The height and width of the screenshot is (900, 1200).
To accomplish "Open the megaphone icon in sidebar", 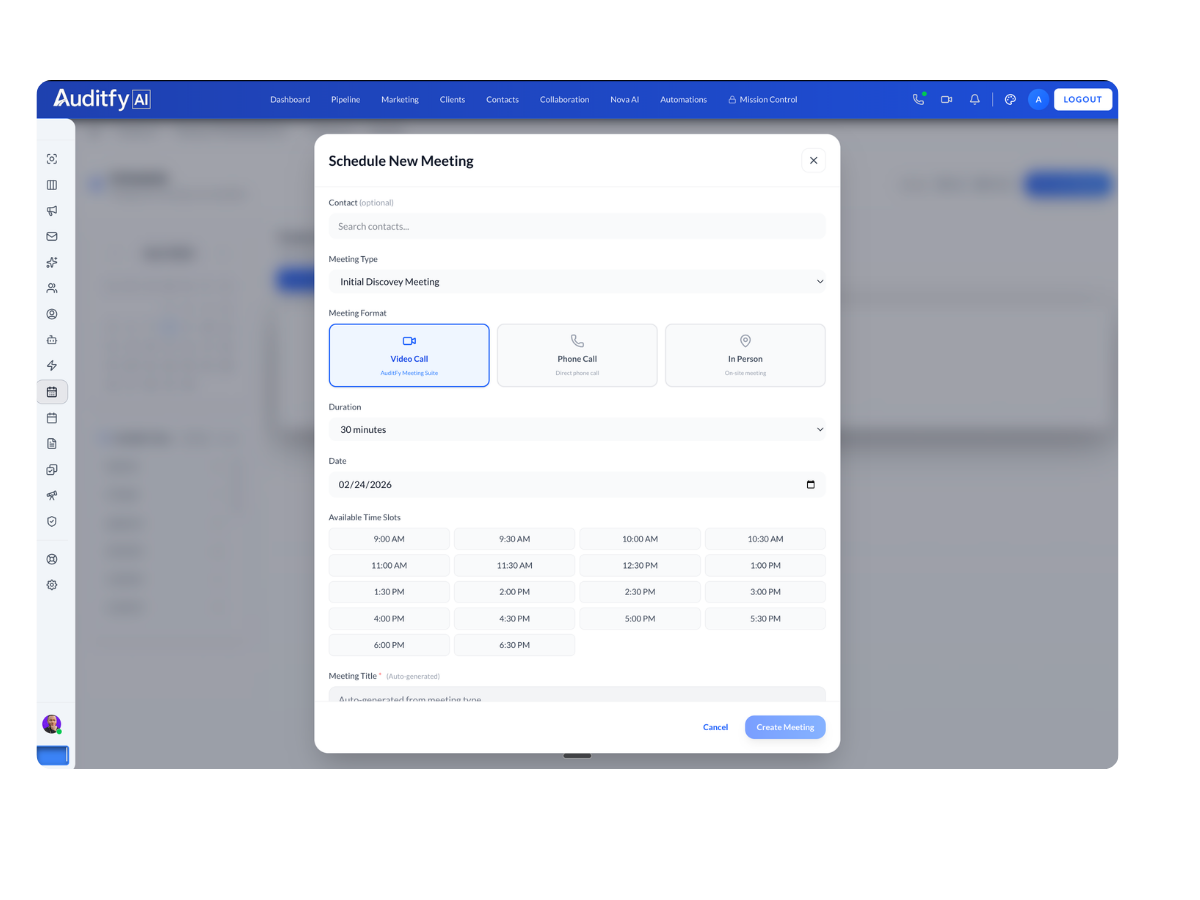I will click(x=52, y=211).
